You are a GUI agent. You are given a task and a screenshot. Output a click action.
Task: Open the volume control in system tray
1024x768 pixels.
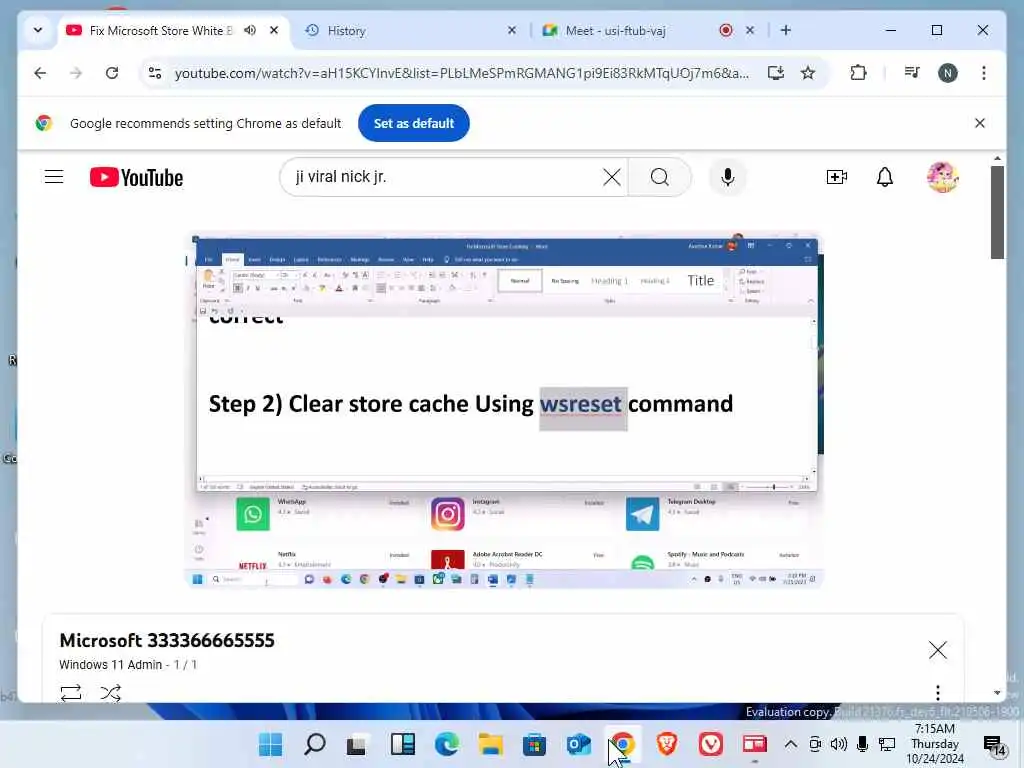tap(839, 744)
